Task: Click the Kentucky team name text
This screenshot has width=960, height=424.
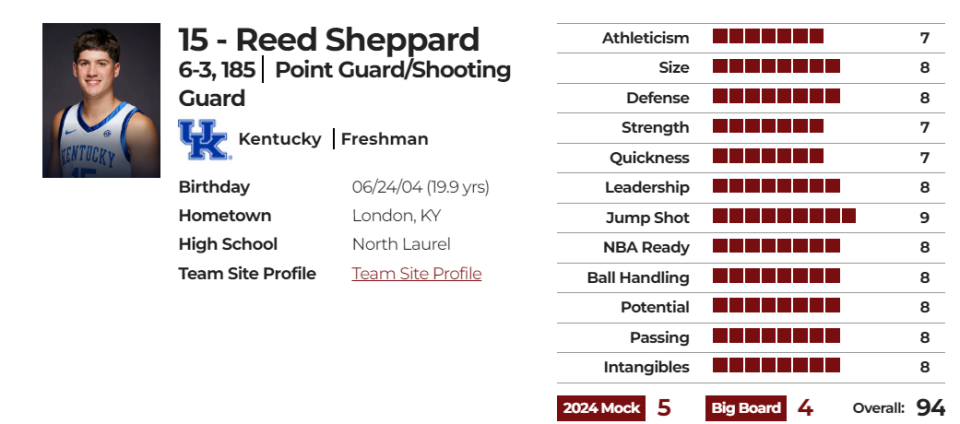Action: pos(280,139)
